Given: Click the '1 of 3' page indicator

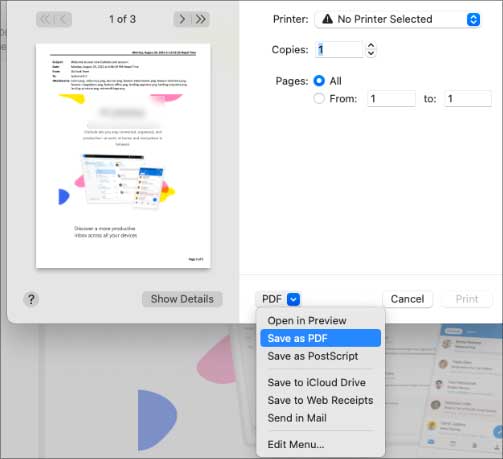Looking at the screenshot, I should tap(122, 19).
